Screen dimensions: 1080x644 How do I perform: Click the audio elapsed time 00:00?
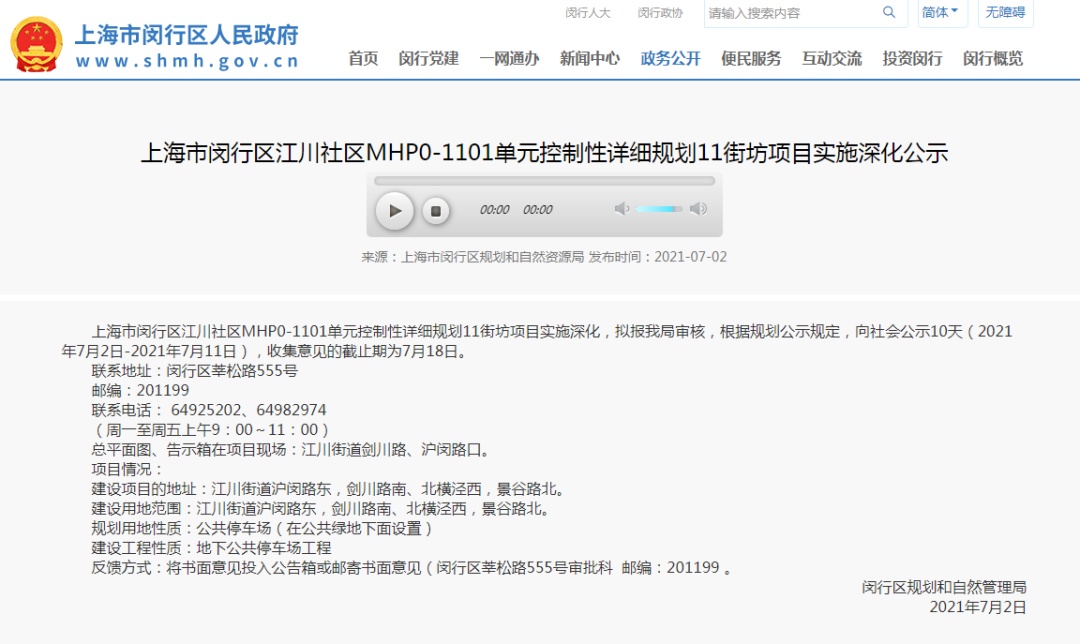495,210
